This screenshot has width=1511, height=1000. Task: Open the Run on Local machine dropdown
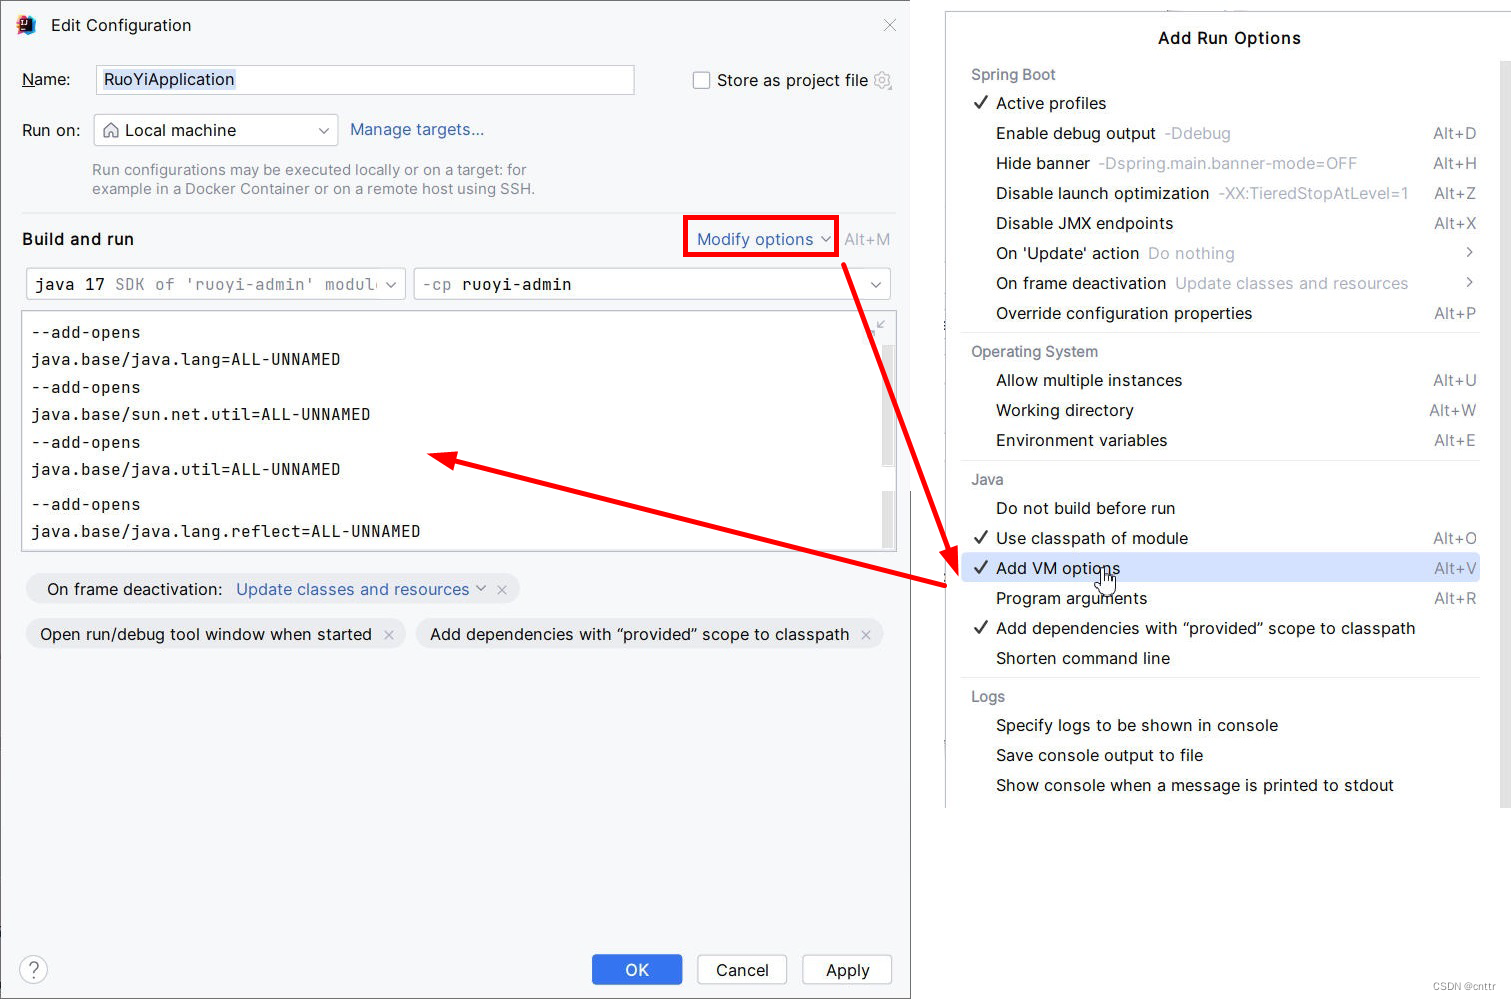click(x=216, y=130)
